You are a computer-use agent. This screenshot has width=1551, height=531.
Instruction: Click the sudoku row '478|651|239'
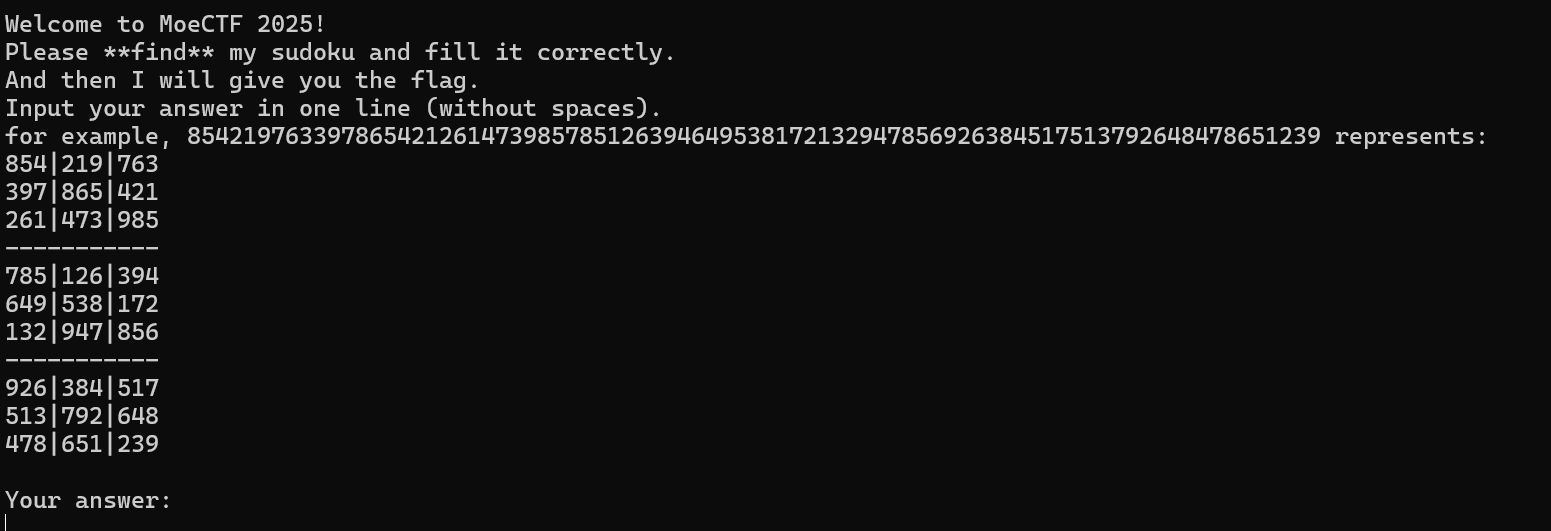(82, 444)
